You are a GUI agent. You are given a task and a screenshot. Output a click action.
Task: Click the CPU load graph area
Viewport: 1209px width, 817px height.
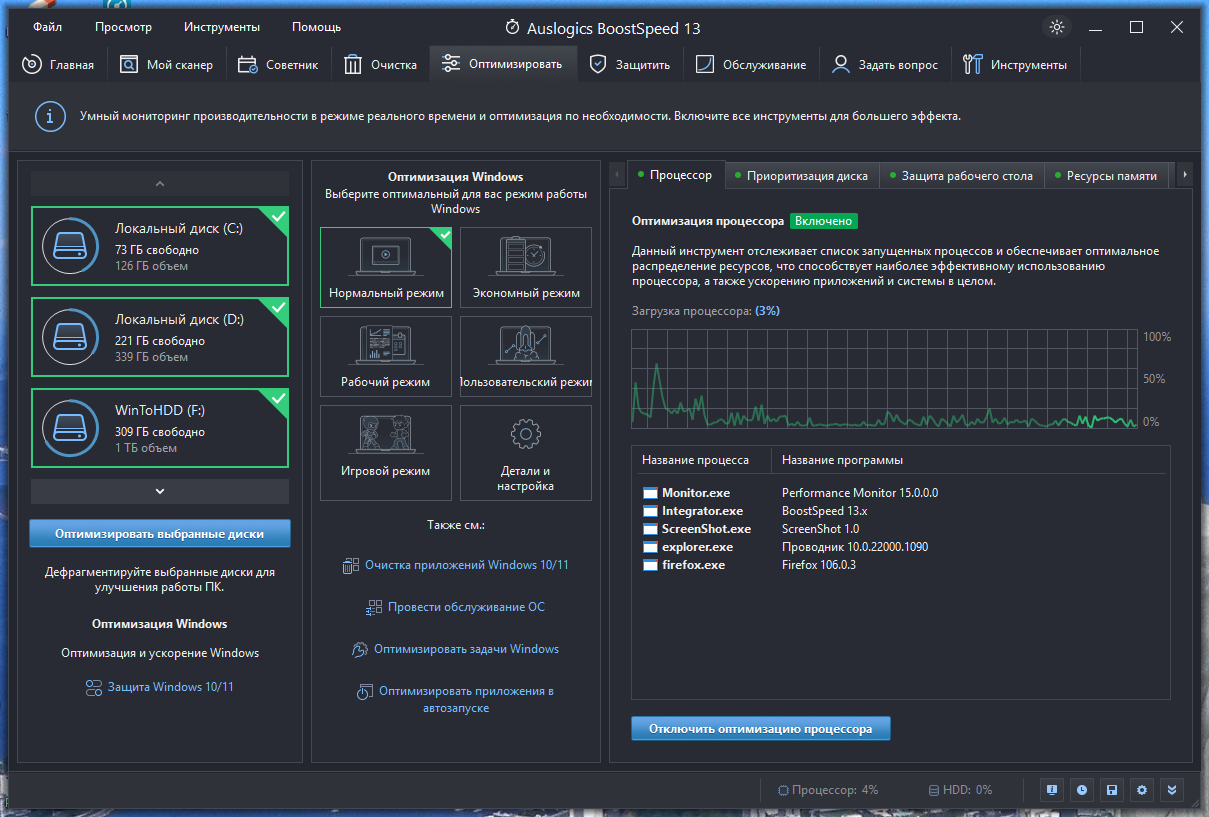885,380
